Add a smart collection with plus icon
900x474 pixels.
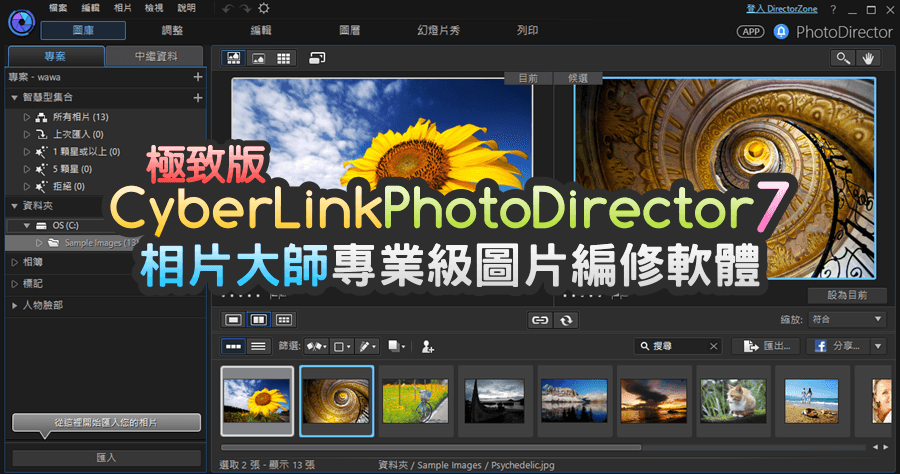coord(198,98)
